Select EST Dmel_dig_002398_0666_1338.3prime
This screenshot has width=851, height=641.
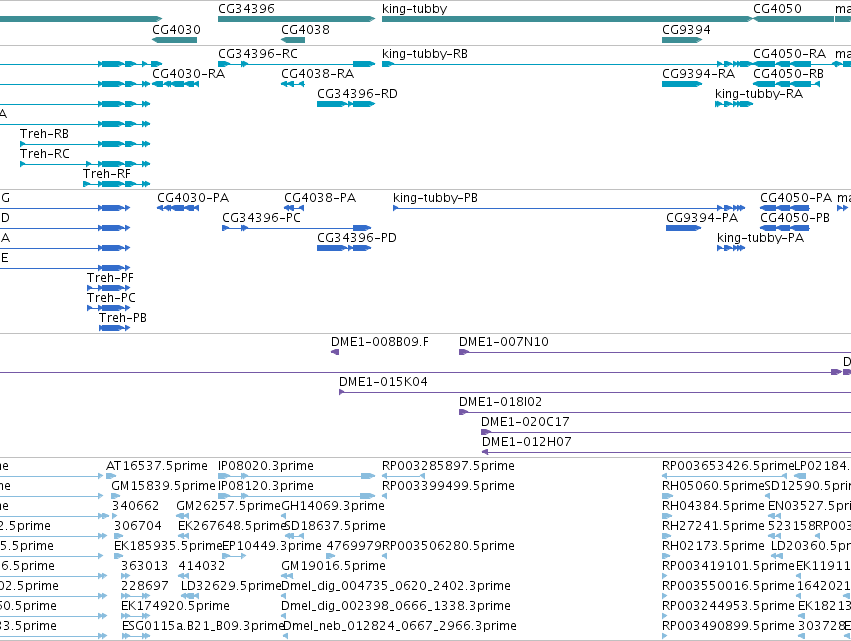(x=283, y=616)
